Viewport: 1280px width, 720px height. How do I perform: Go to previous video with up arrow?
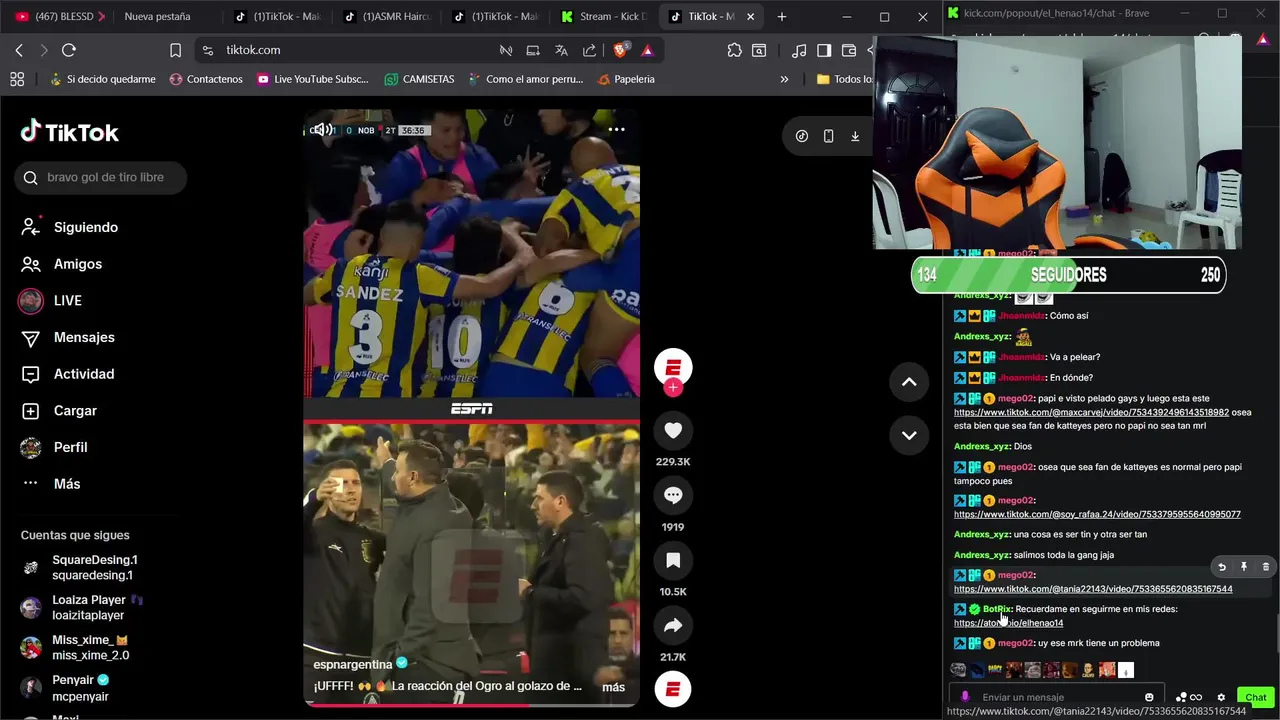click(x=909, y=382)
